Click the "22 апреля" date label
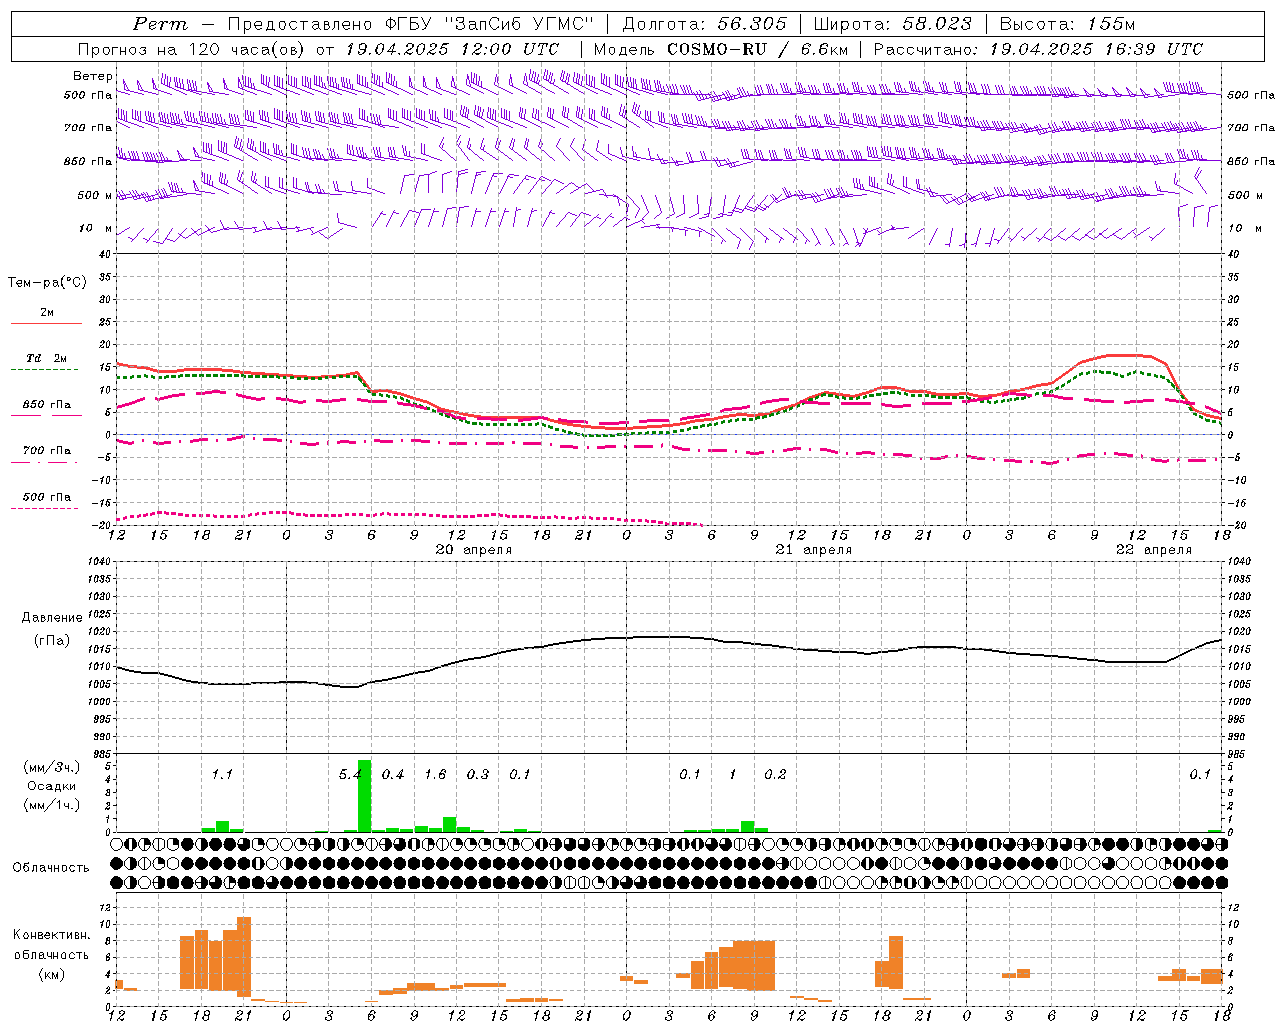The image size is (1280, 1024). pos(1153,550)
